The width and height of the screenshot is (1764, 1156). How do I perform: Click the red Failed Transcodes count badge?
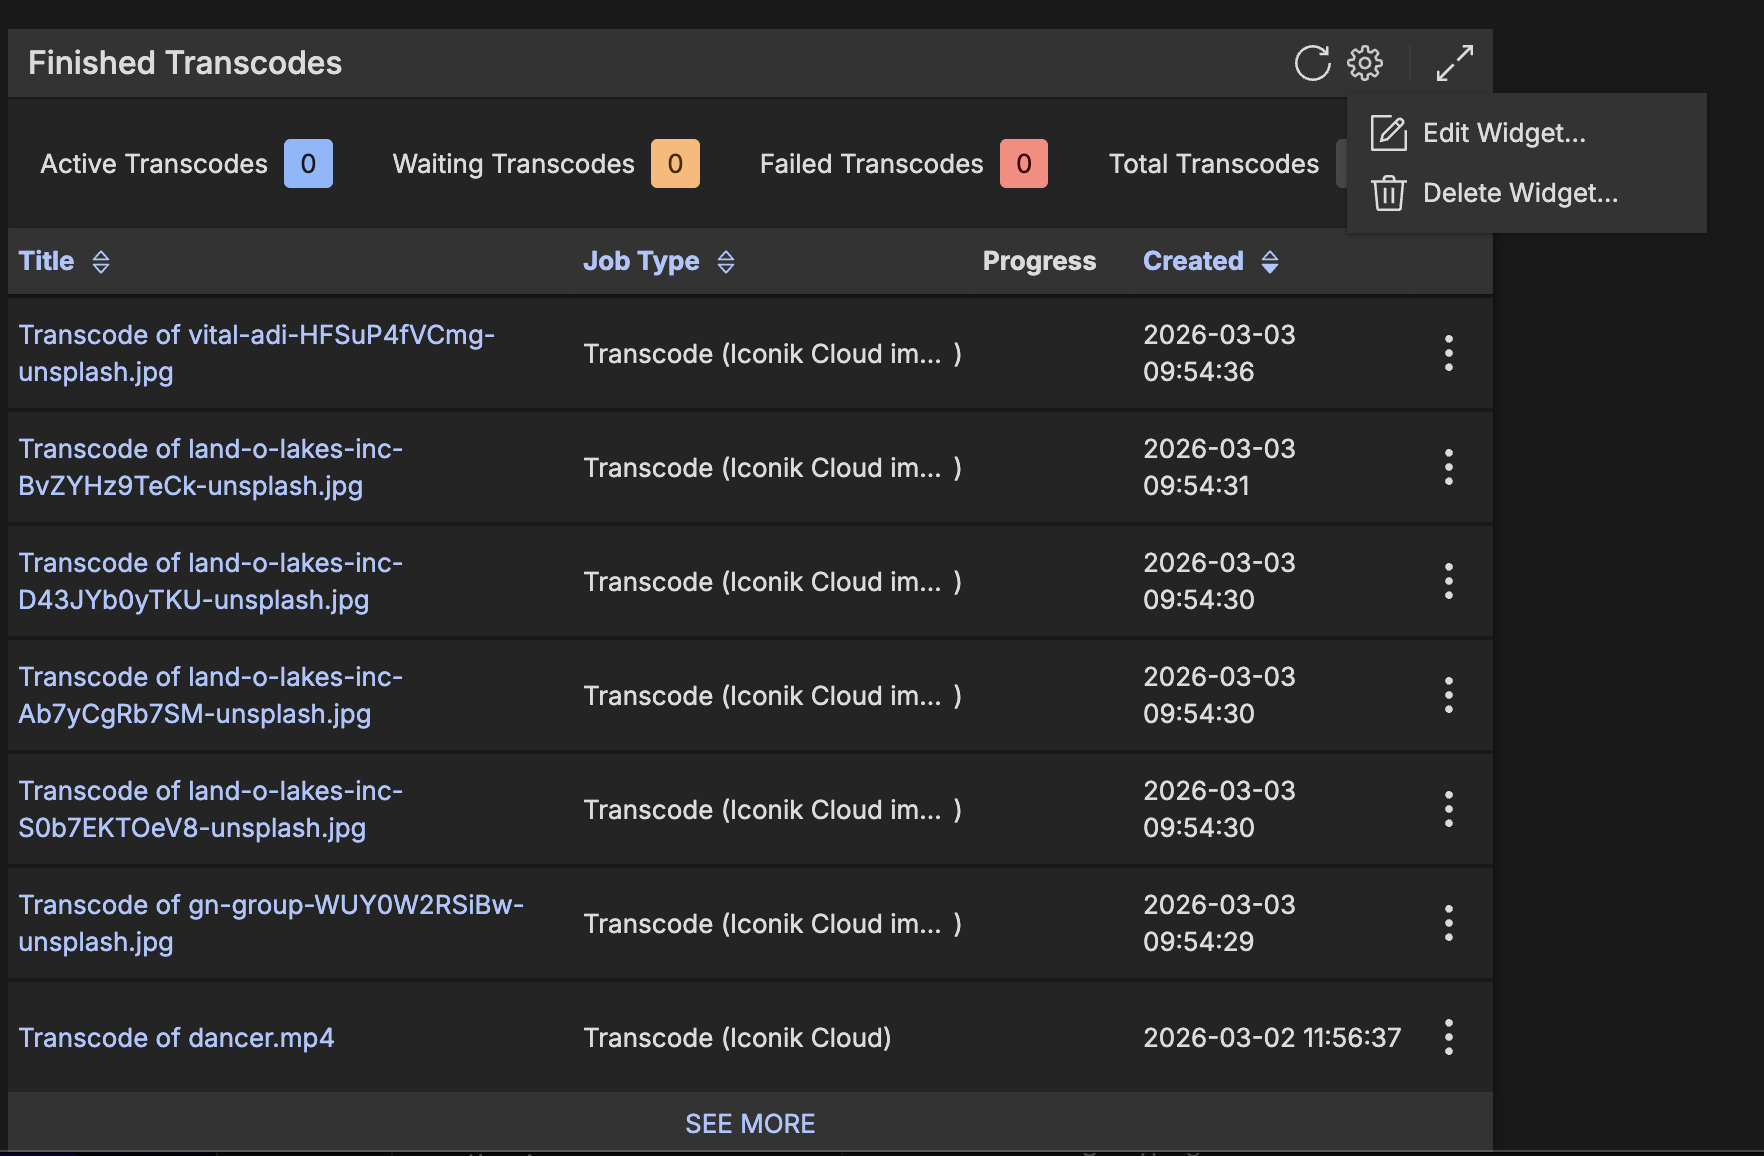point(1023,164)
